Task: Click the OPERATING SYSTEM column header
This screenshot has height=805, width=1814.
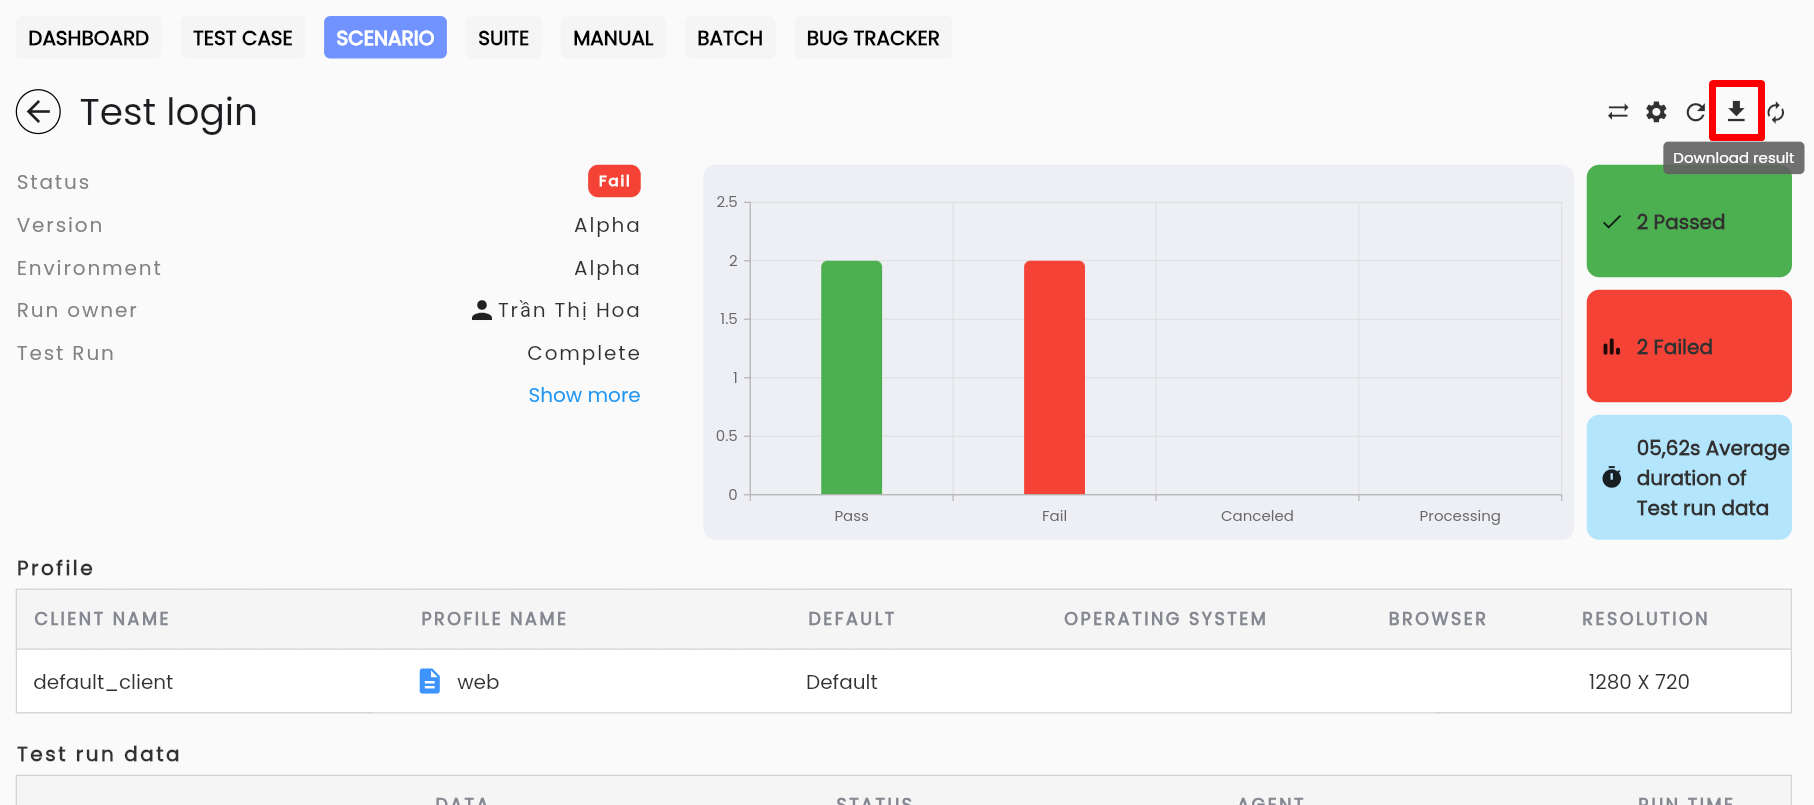Action: point(1165,619)
